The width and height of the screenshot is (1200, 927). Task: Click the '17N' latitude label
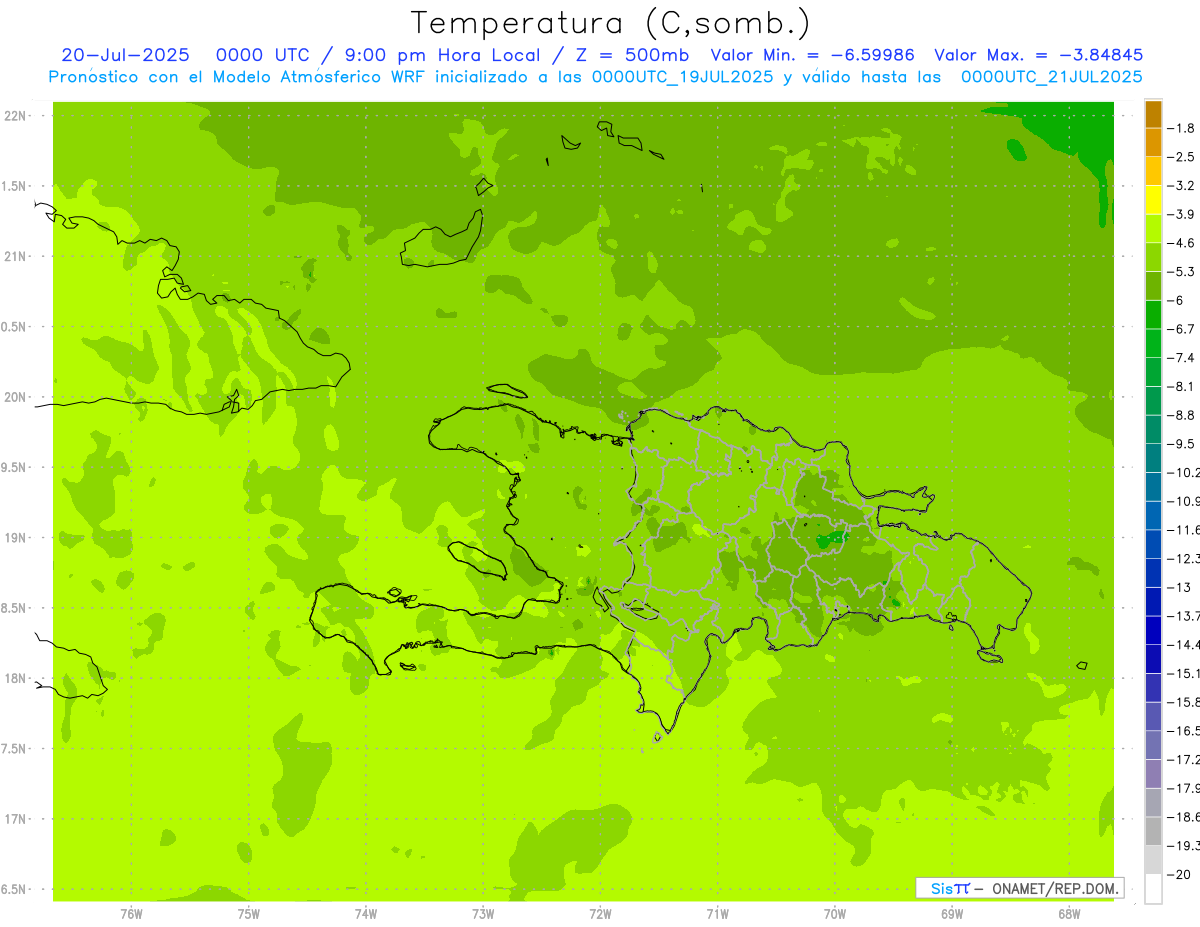[x=15, y=819]
